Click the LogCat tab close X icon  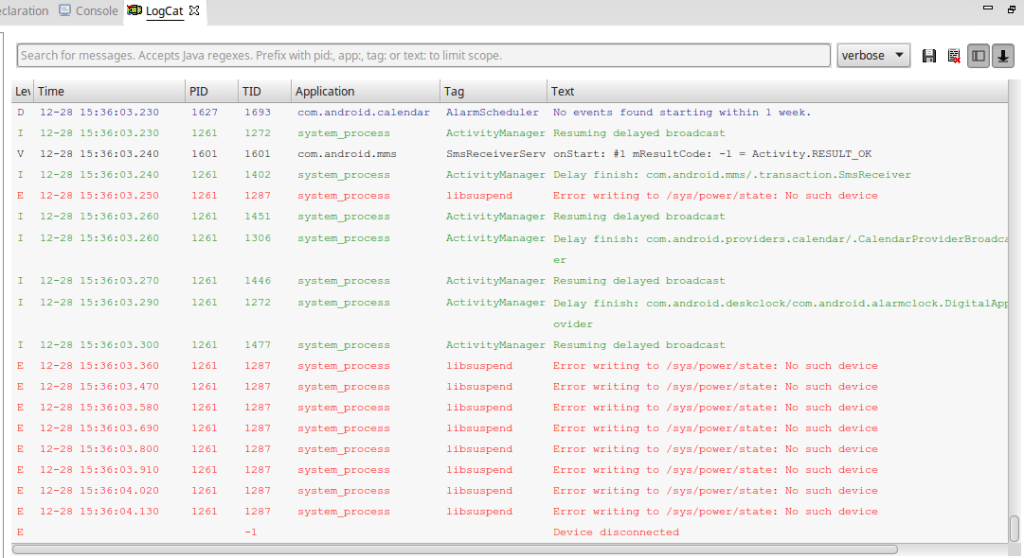coord(195,11)
